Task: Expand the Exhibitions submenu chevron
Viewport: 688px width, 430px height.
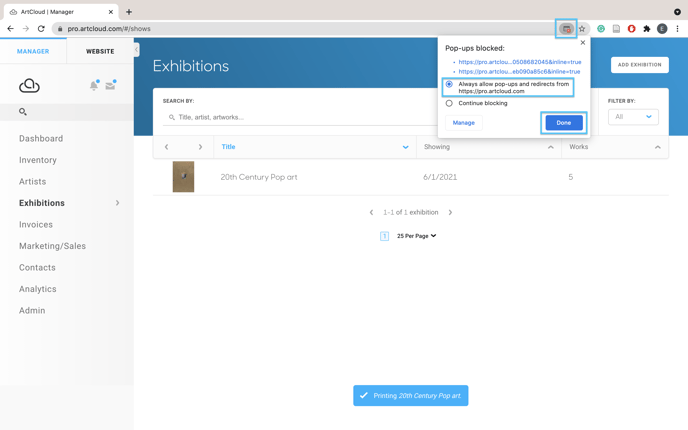Action: pyautogui.click(x=117, y=203)
